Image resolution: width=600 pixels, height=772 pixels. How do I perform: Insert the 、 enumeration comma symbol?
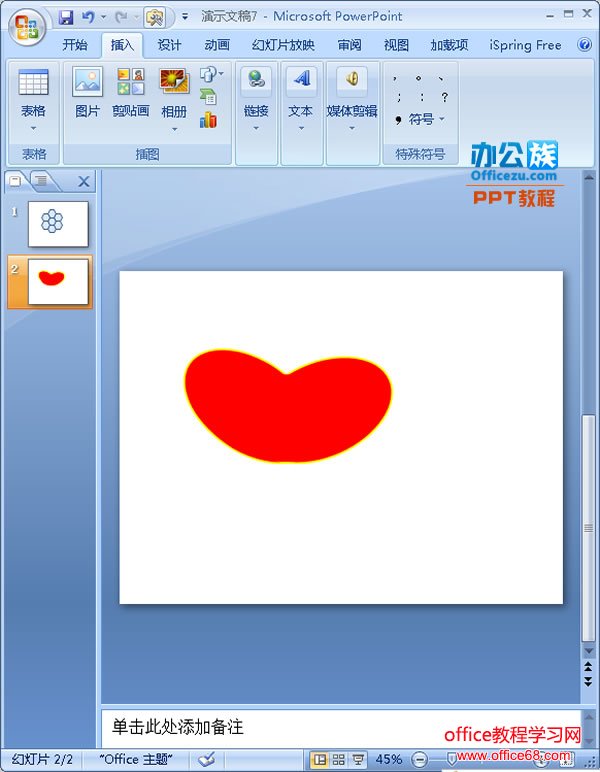[442, 78]
